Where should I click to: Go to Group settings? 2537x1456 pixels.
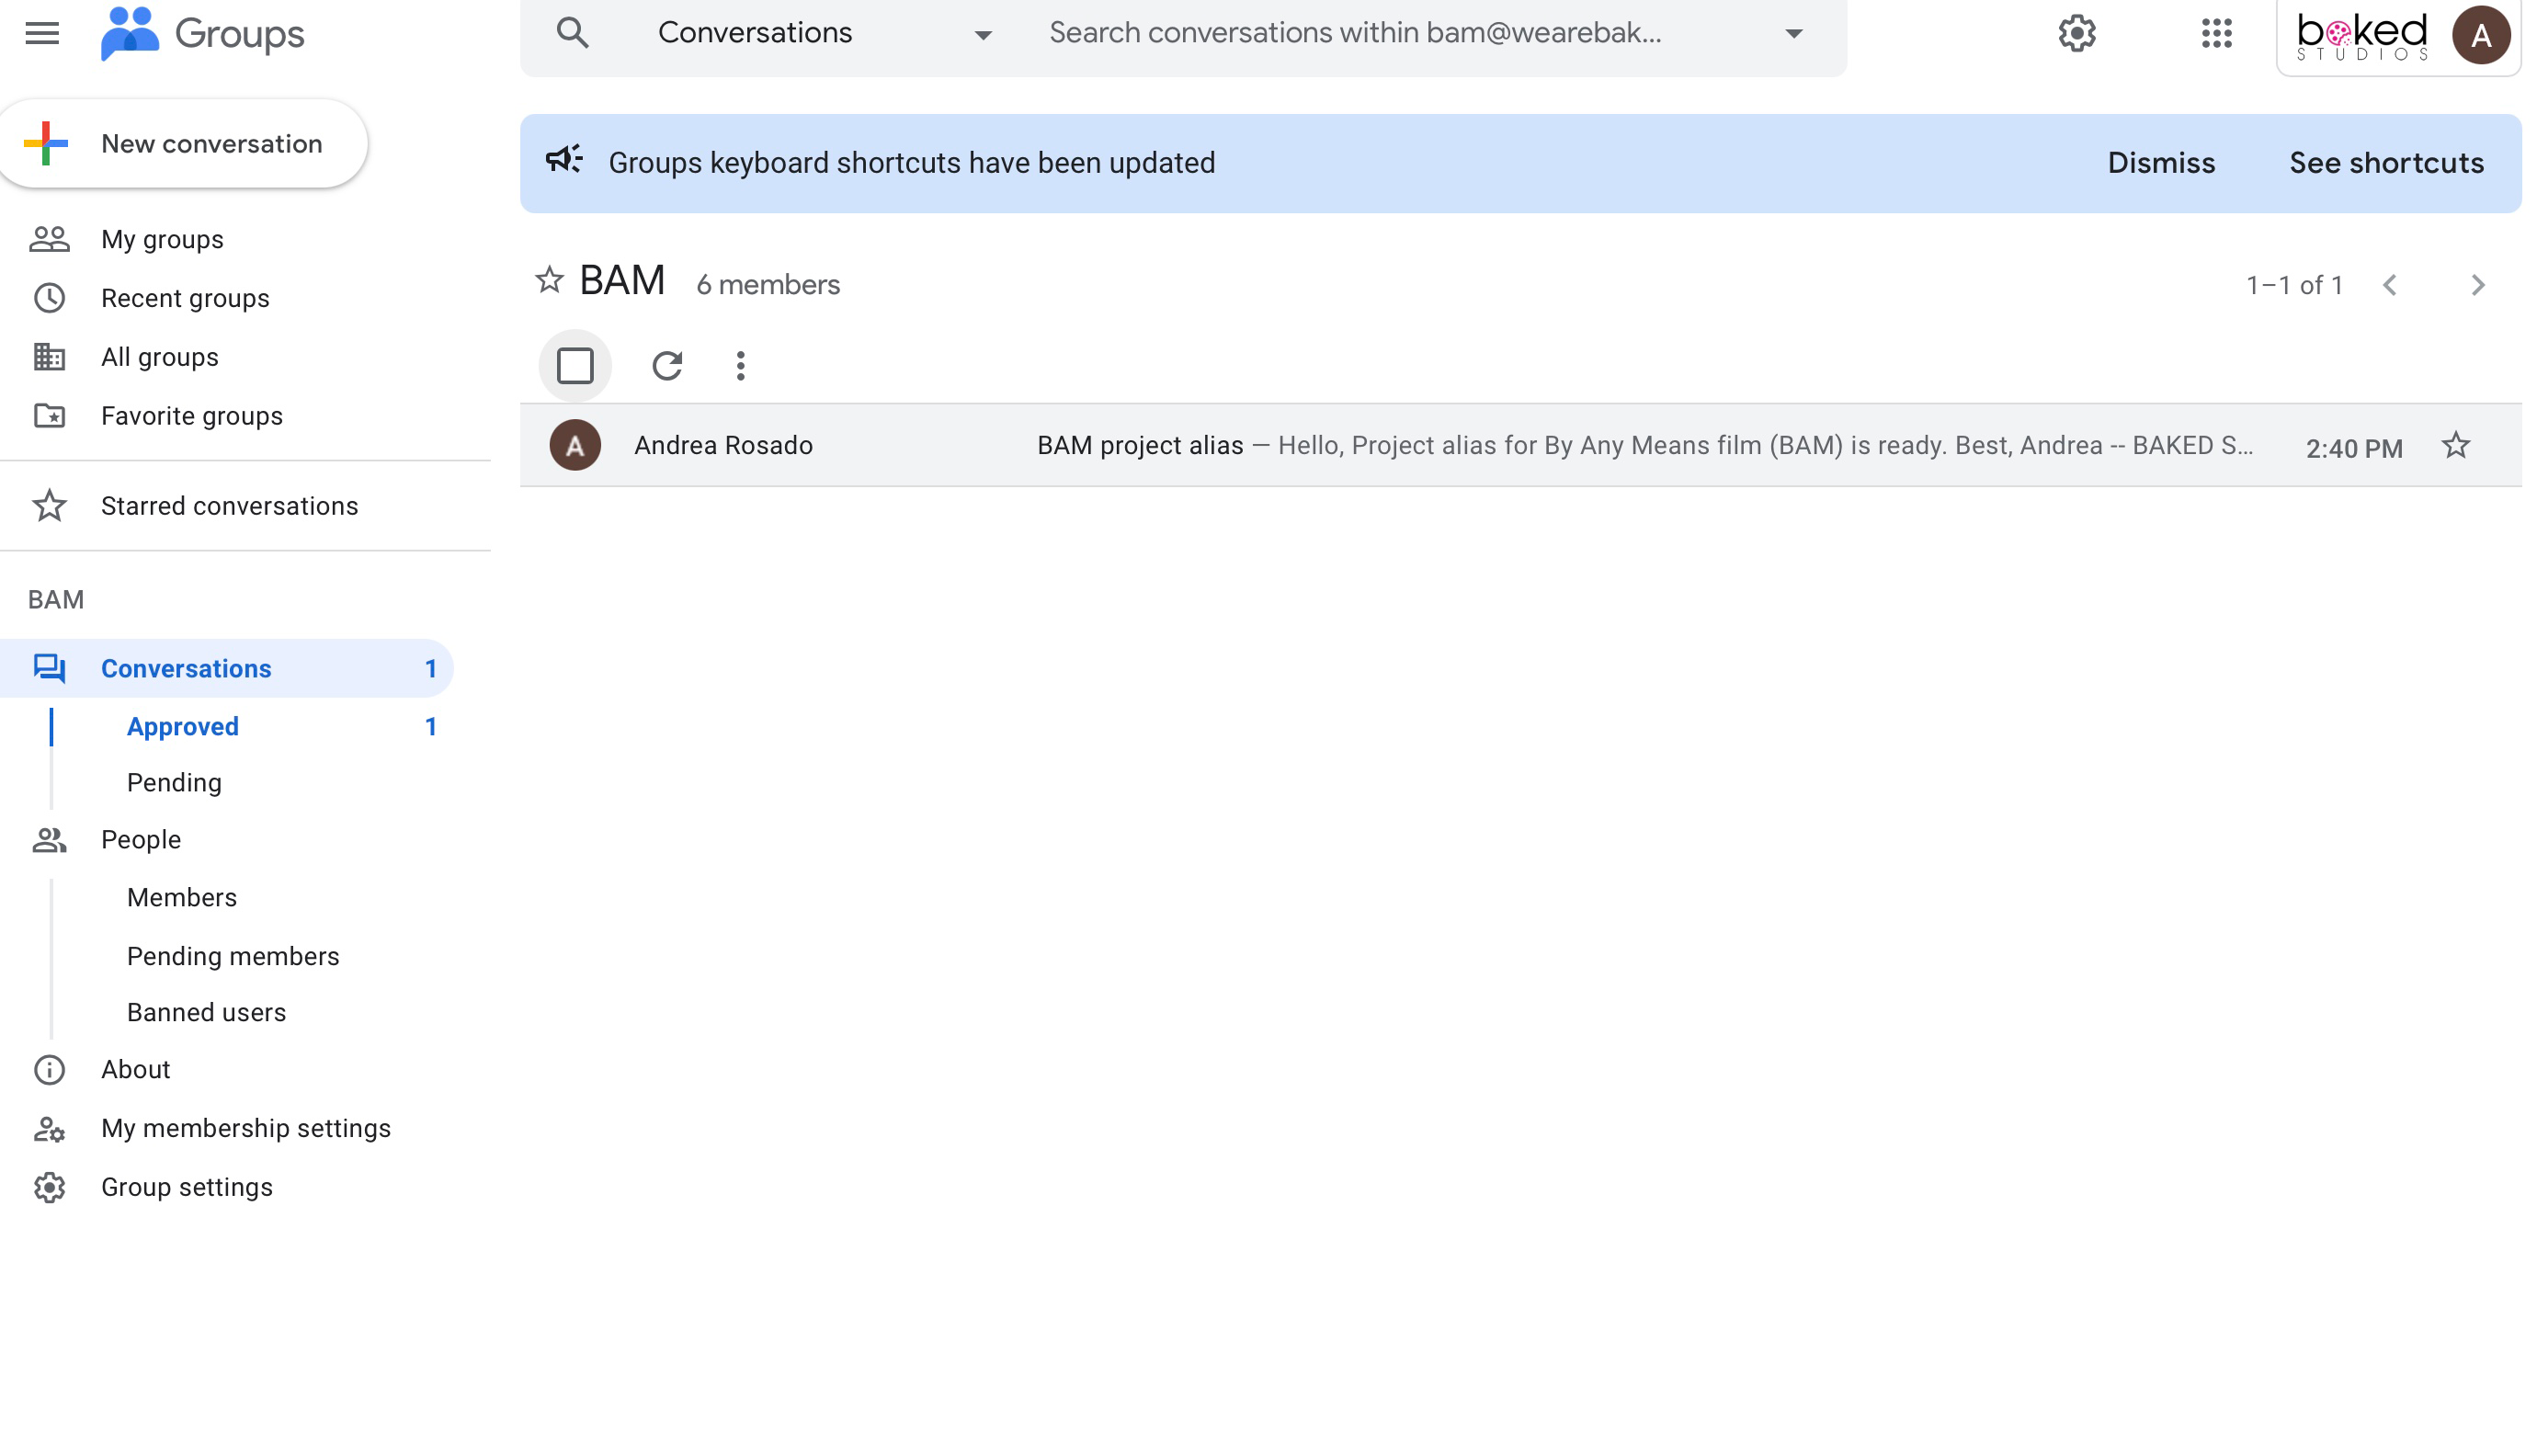tap(187, 1187)
